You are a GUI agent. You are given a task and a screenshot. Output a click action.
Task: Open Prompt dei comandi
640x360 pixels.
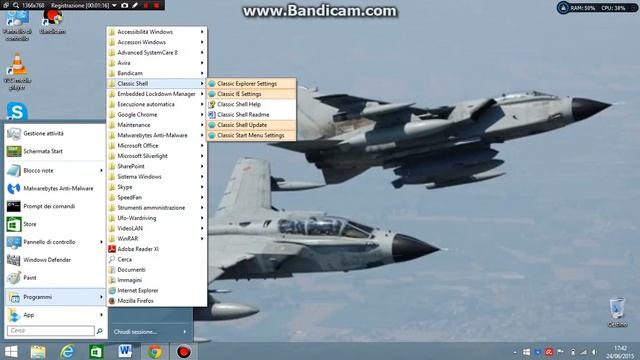pos(55,206)
